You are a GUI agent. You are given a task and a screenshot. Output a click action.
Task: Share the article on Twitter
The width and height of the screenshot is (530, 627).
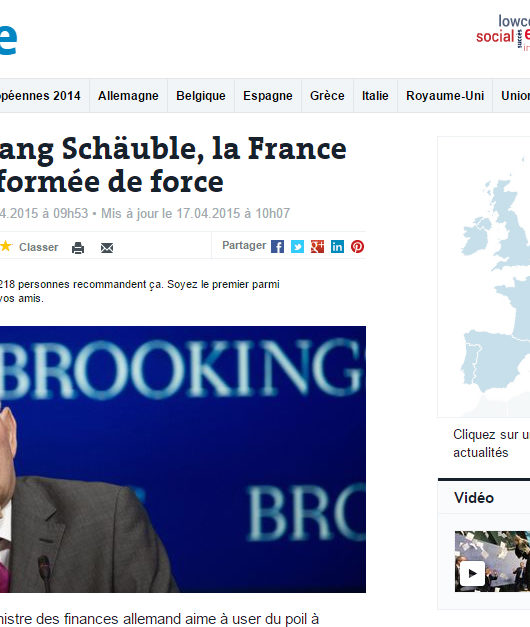297,247
